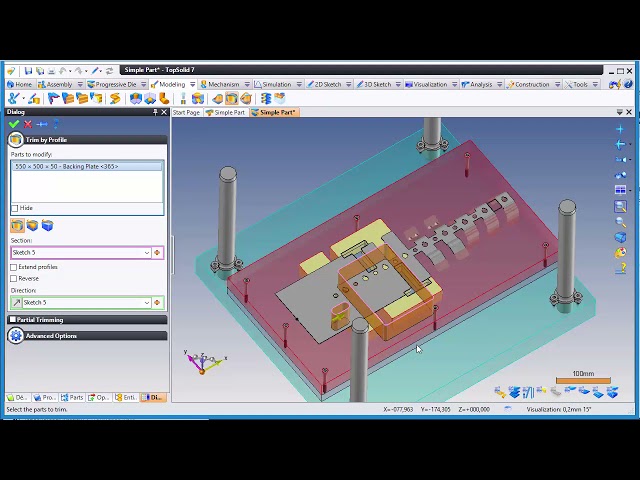Open the Direction dropdown
Image resolution: width=640 pixels, height=480 pixels.
(146, 303)
